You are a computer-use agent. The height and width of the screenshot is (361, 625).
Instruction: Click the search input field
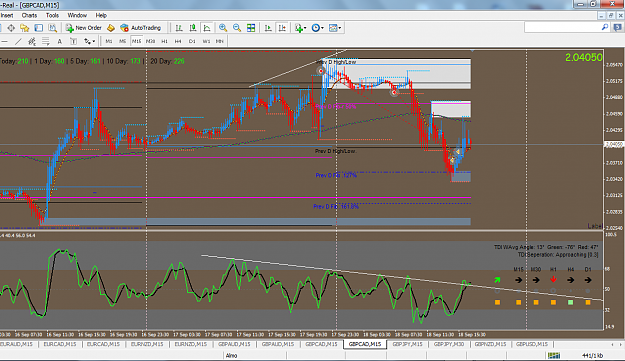click(563, 27)
